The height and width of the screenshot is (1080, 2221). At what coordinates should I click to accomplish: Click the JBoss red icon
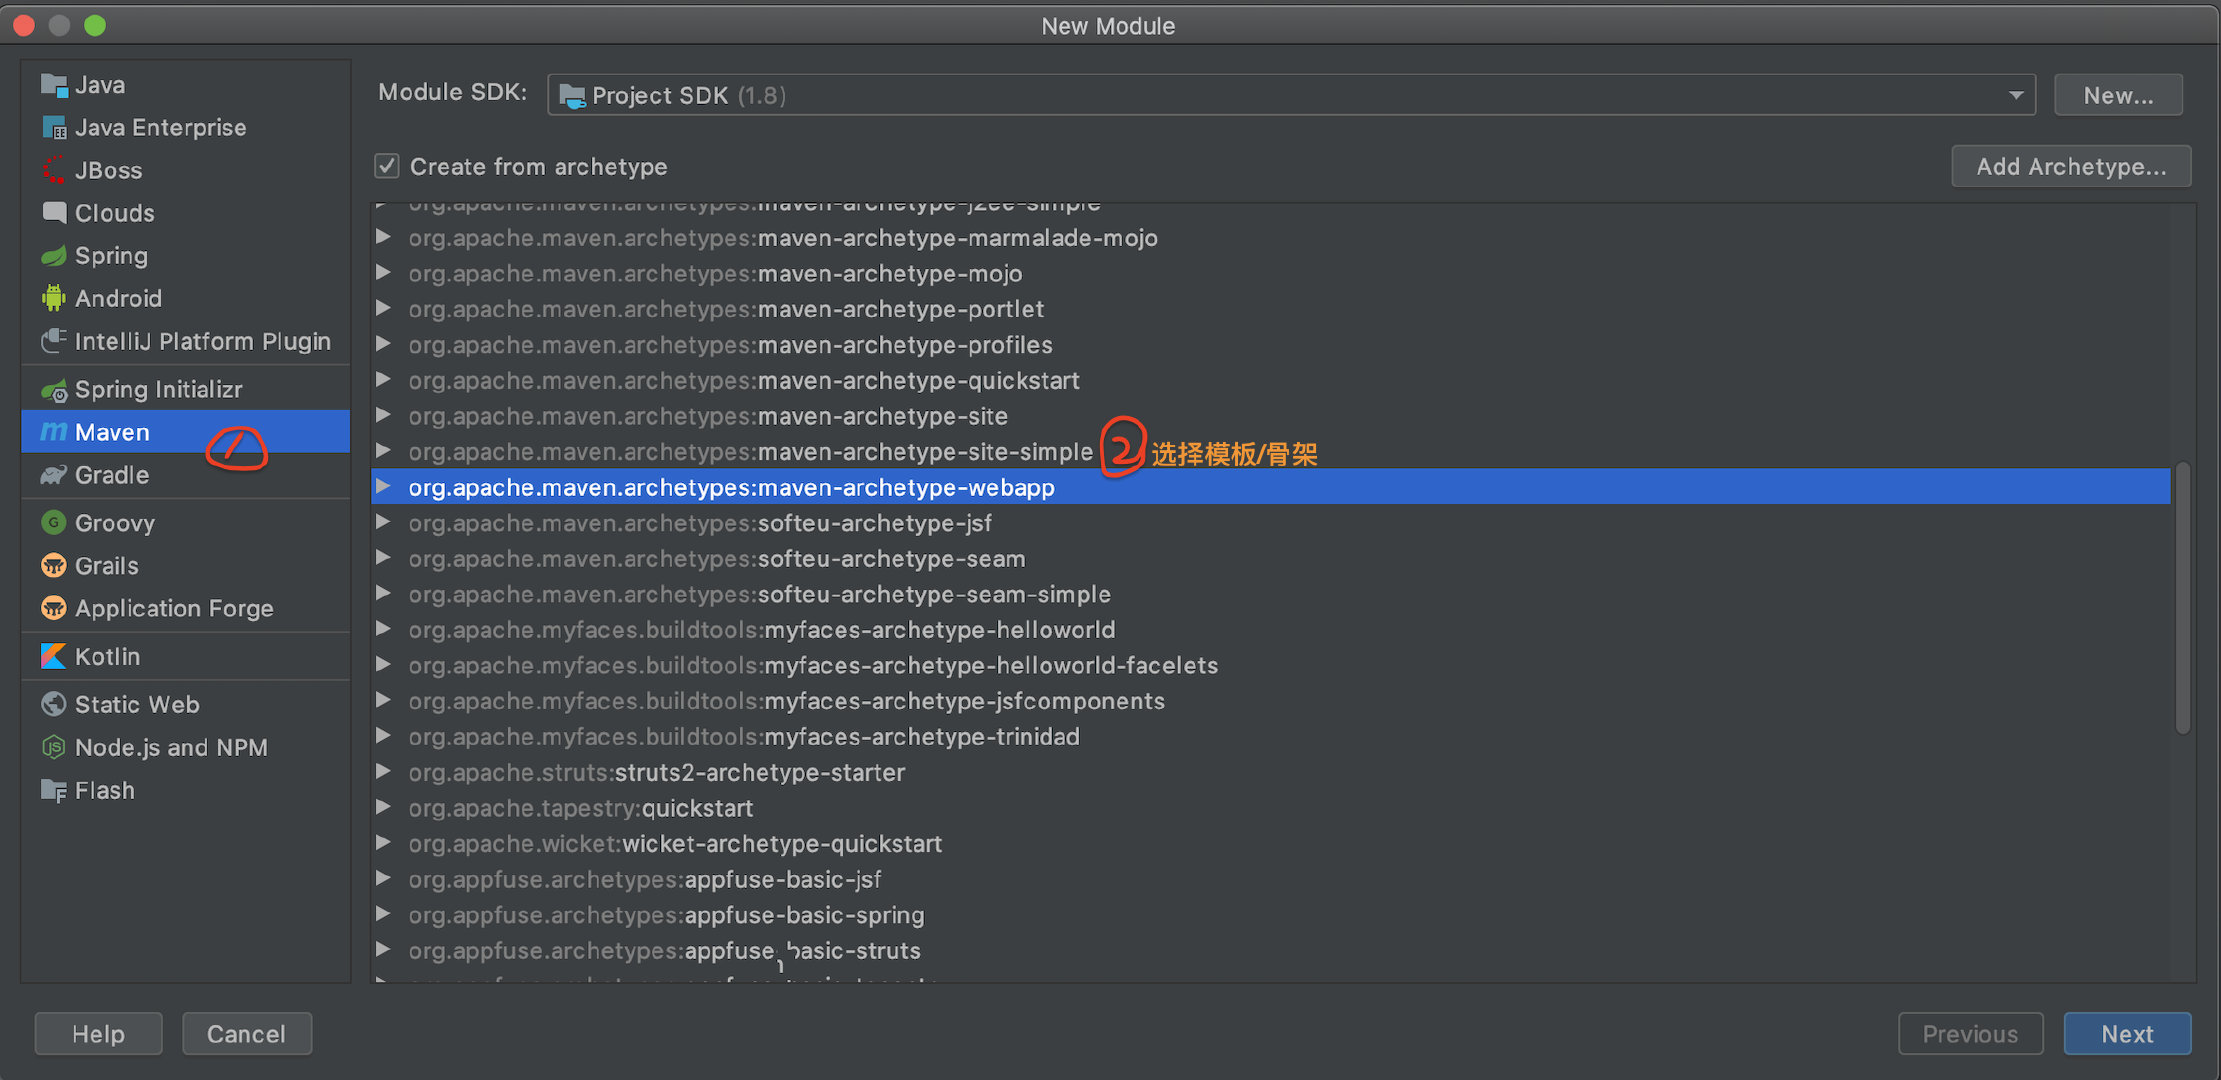[x=53, y=170]
